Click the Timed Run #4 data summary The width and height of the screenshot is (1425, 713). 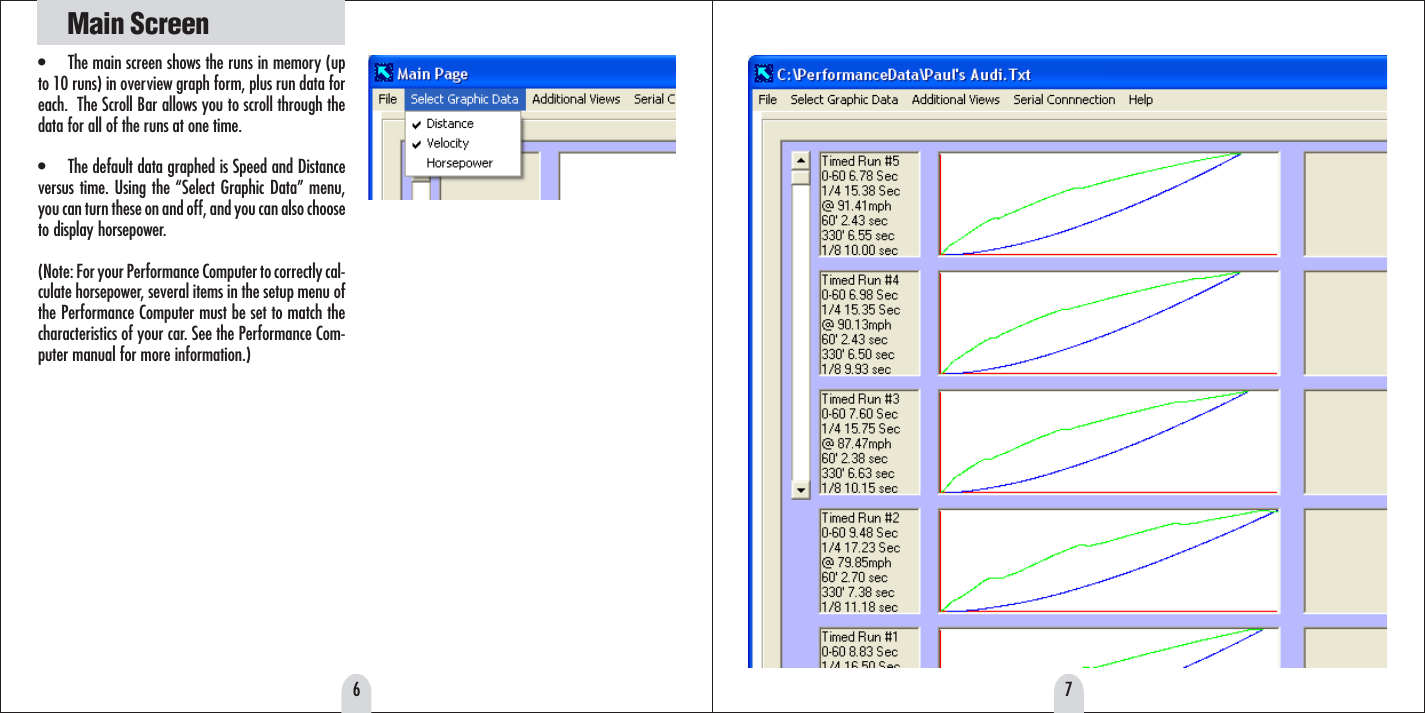point(869,322)
